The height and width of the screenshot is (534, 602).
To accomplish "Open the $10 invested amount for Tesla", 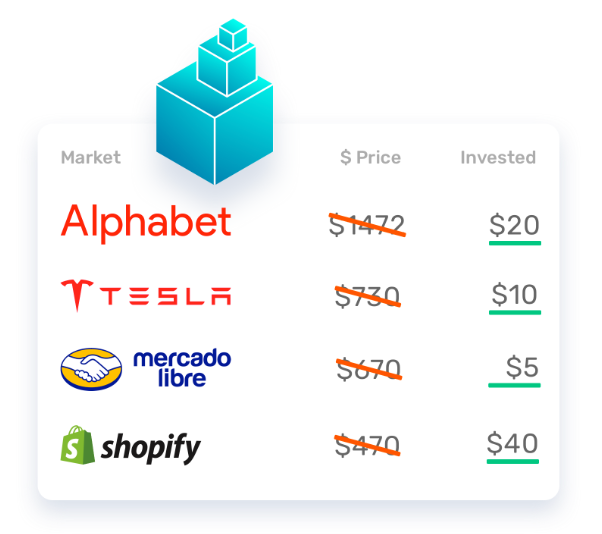I will (x=514, y=296).
